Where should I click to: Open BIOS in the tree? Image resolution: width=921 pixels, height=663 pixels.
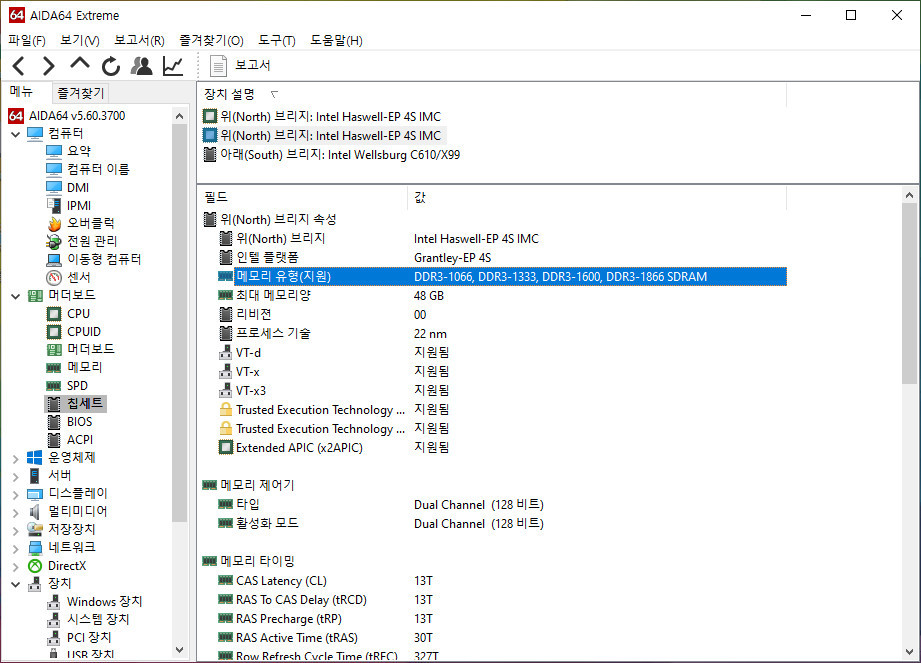pyautogui.click(x=79, y=422)
